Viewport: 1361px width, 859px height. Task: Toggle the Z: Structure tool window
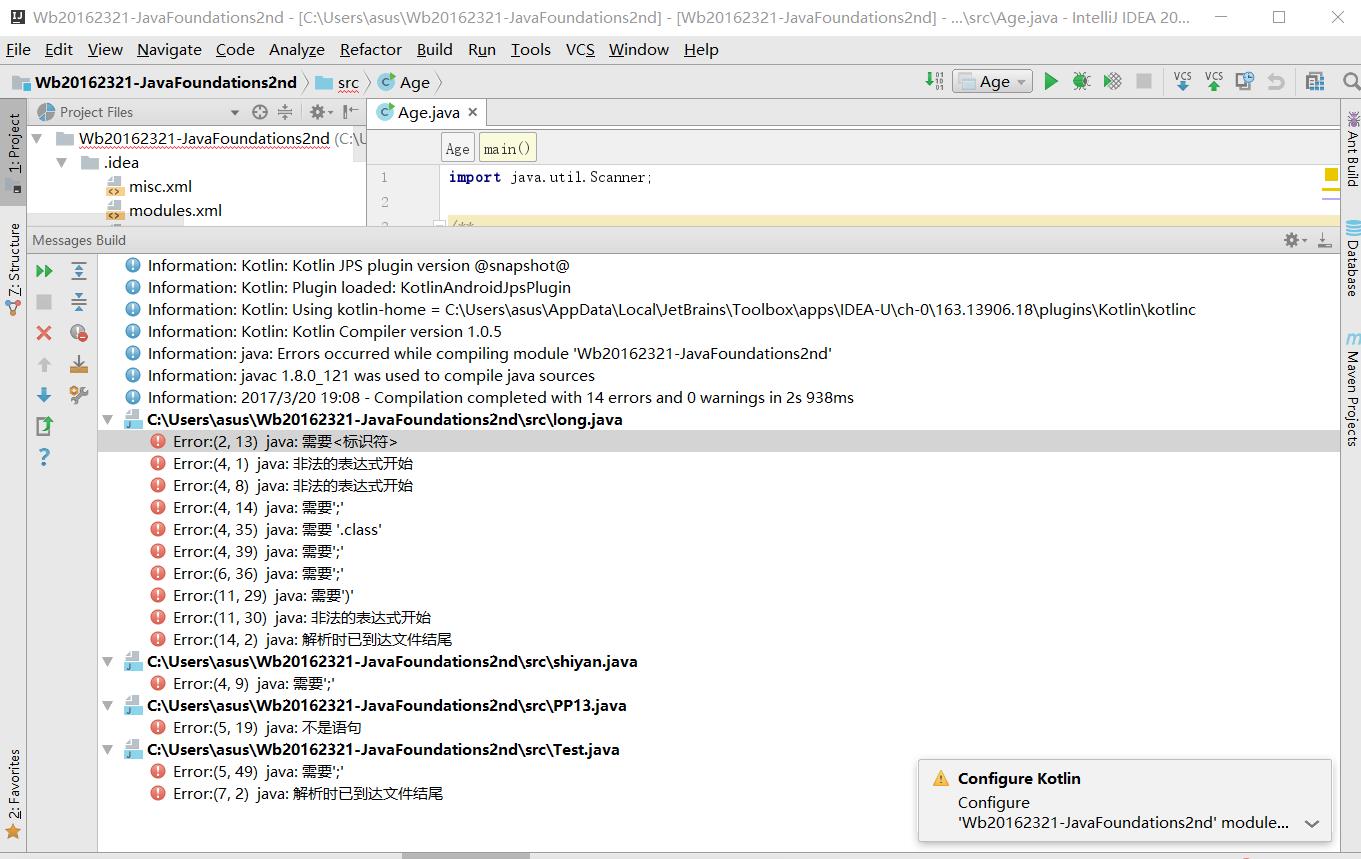(x=13, y=269)
